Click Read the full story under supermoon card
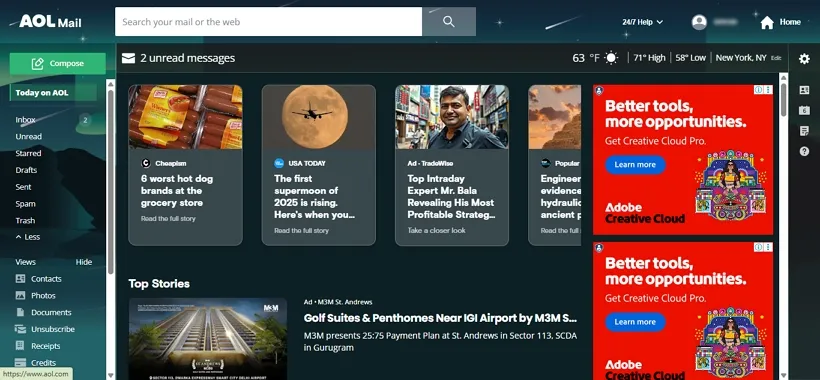This screenshot has width=820, height=380. pos(301,231)
